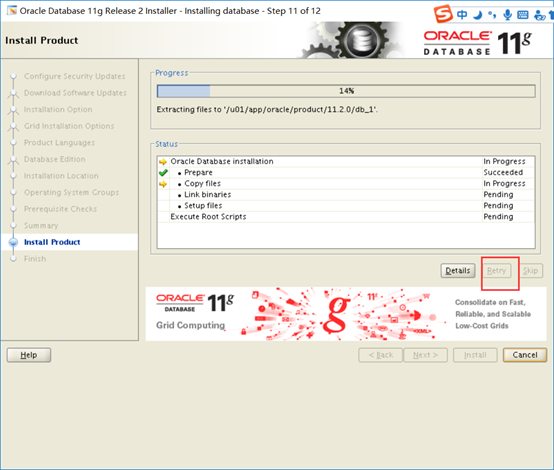The image size is (554, 470).
Task: Select the Execute Root Scripts row
Action: pos(346,217)
